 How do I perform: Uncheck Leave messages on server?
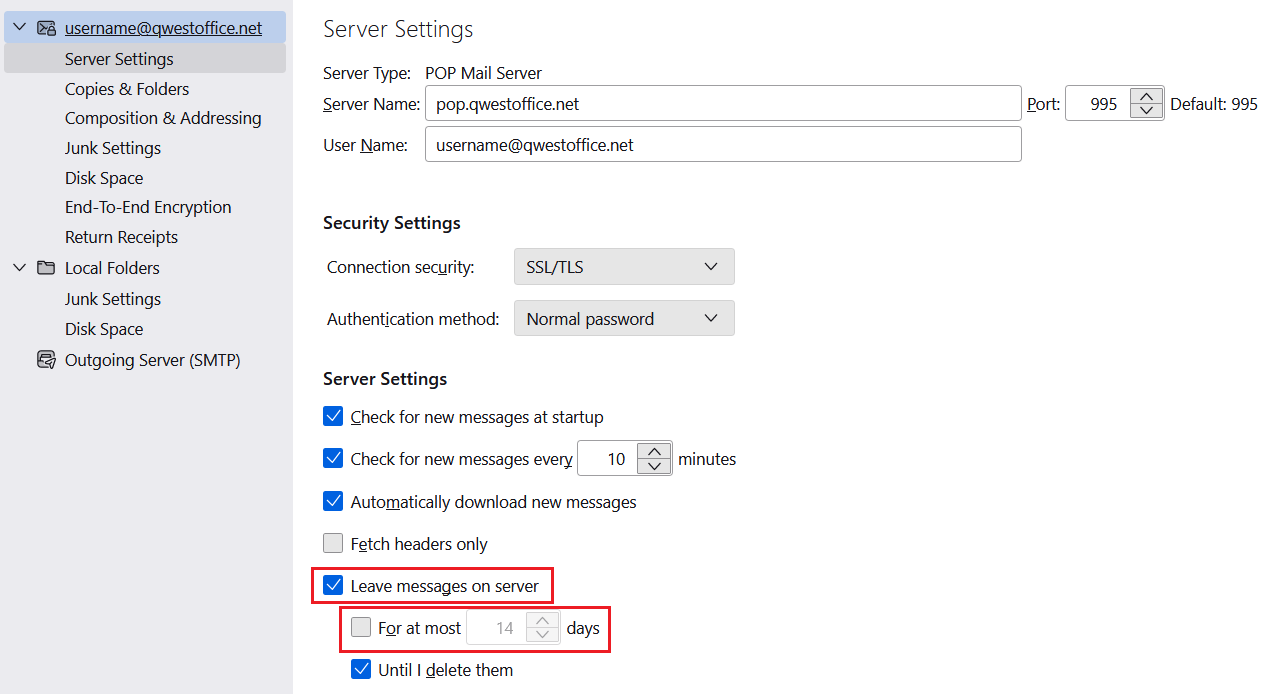333,585
